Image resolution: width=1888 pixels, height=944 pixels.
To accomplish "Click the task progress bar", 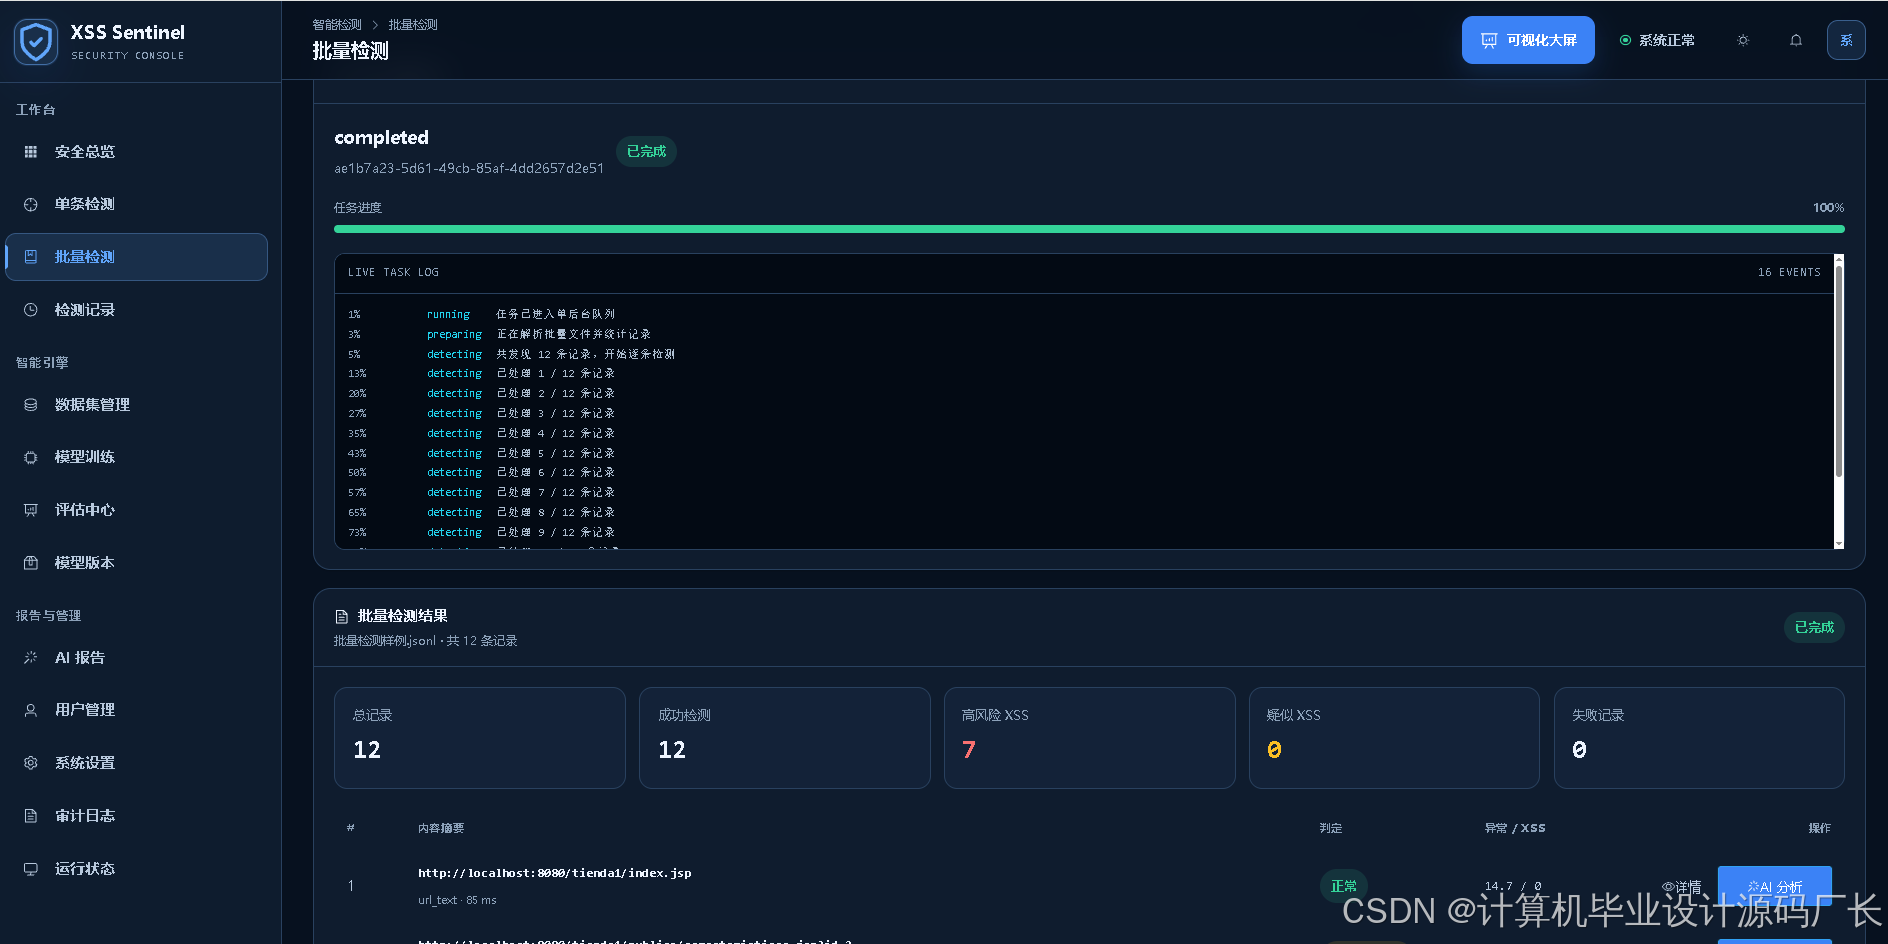I will [1089, 229].
